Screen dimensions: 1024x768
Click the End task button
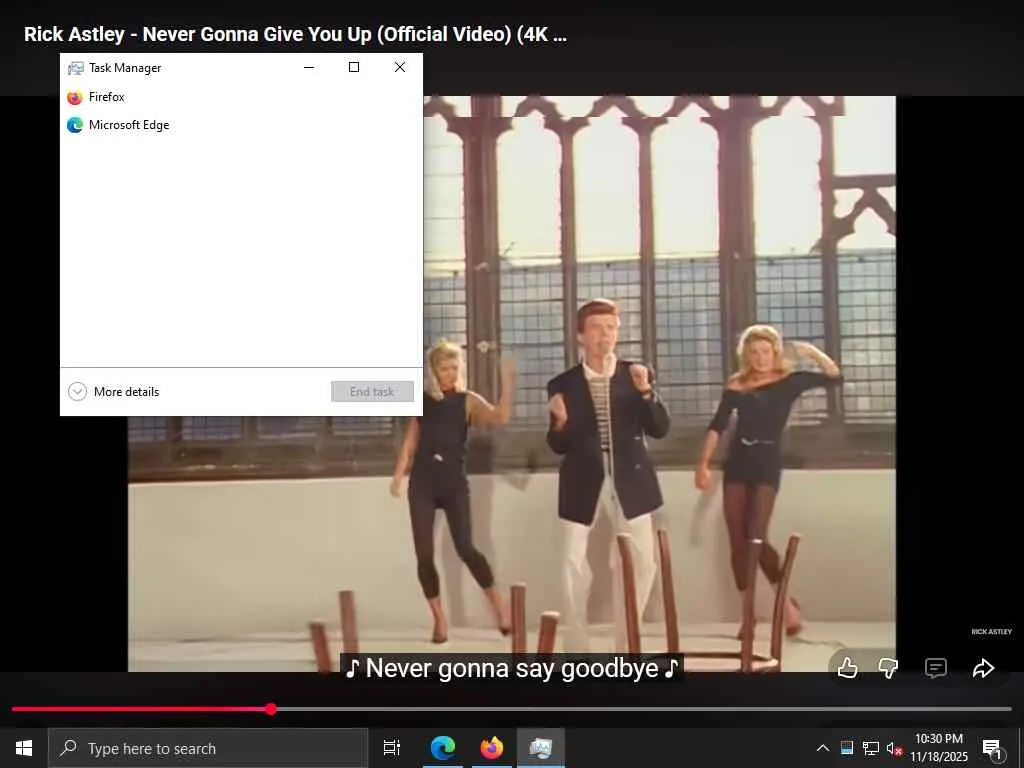372,391
